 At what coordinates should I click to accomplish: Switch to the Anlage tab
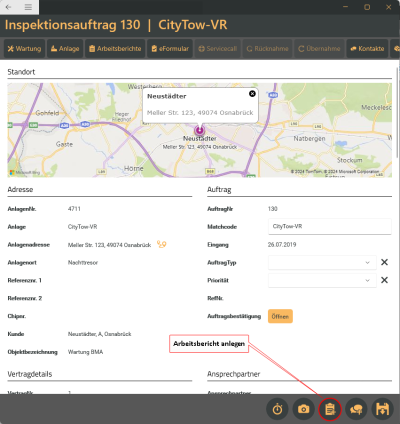pos(65,49)
